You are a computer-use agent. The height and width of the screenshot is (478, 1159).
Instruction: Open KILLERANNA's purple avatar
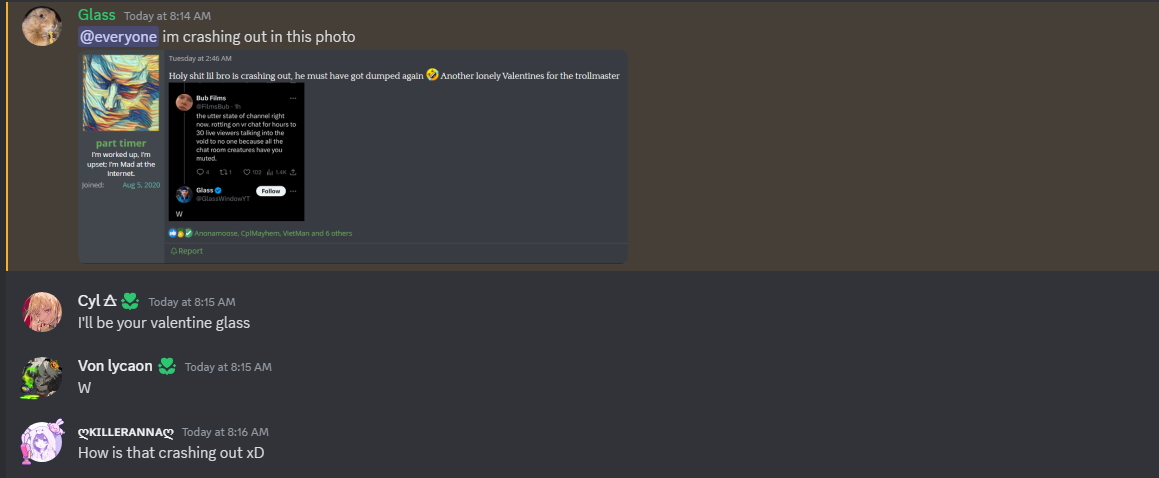(x=41, y=442)
